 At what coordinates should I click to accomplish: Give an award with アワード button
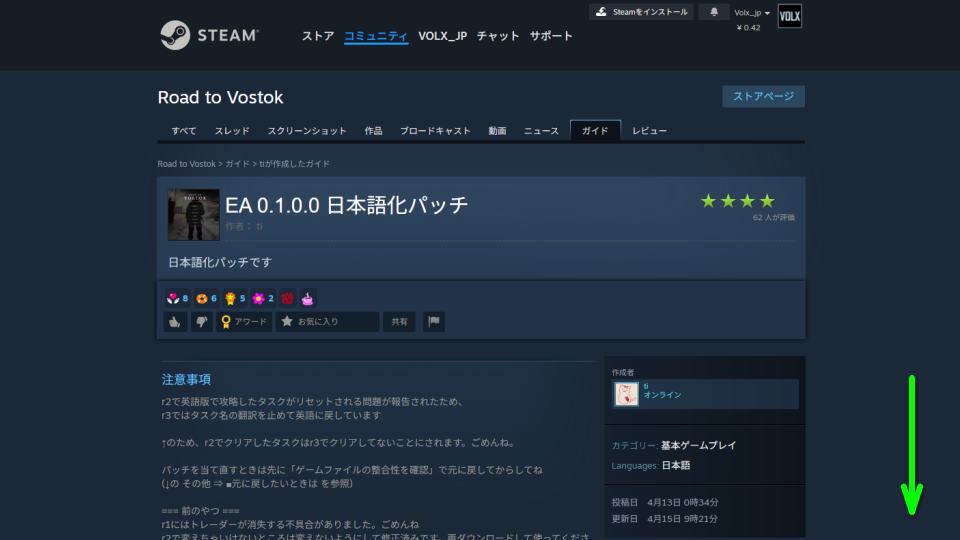[x=244, y=322]
